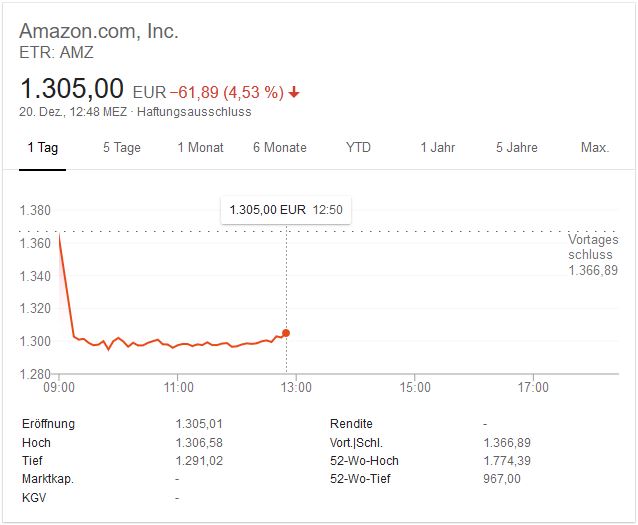The image size is (638, 525).
Task: Click the large 1.305,00 current price
Action: [72, 89]
